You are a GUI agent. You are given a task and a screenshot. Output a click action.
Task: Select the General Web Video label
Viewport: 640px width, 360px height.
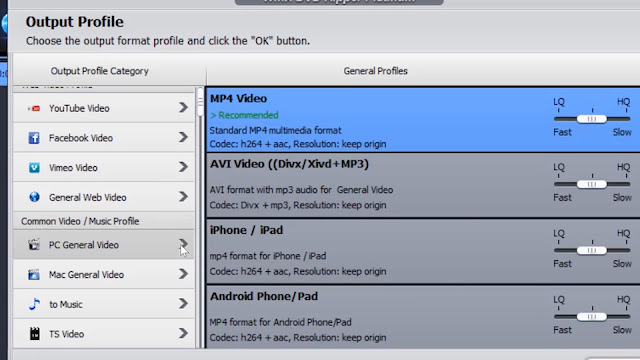(x=88, y=198)
